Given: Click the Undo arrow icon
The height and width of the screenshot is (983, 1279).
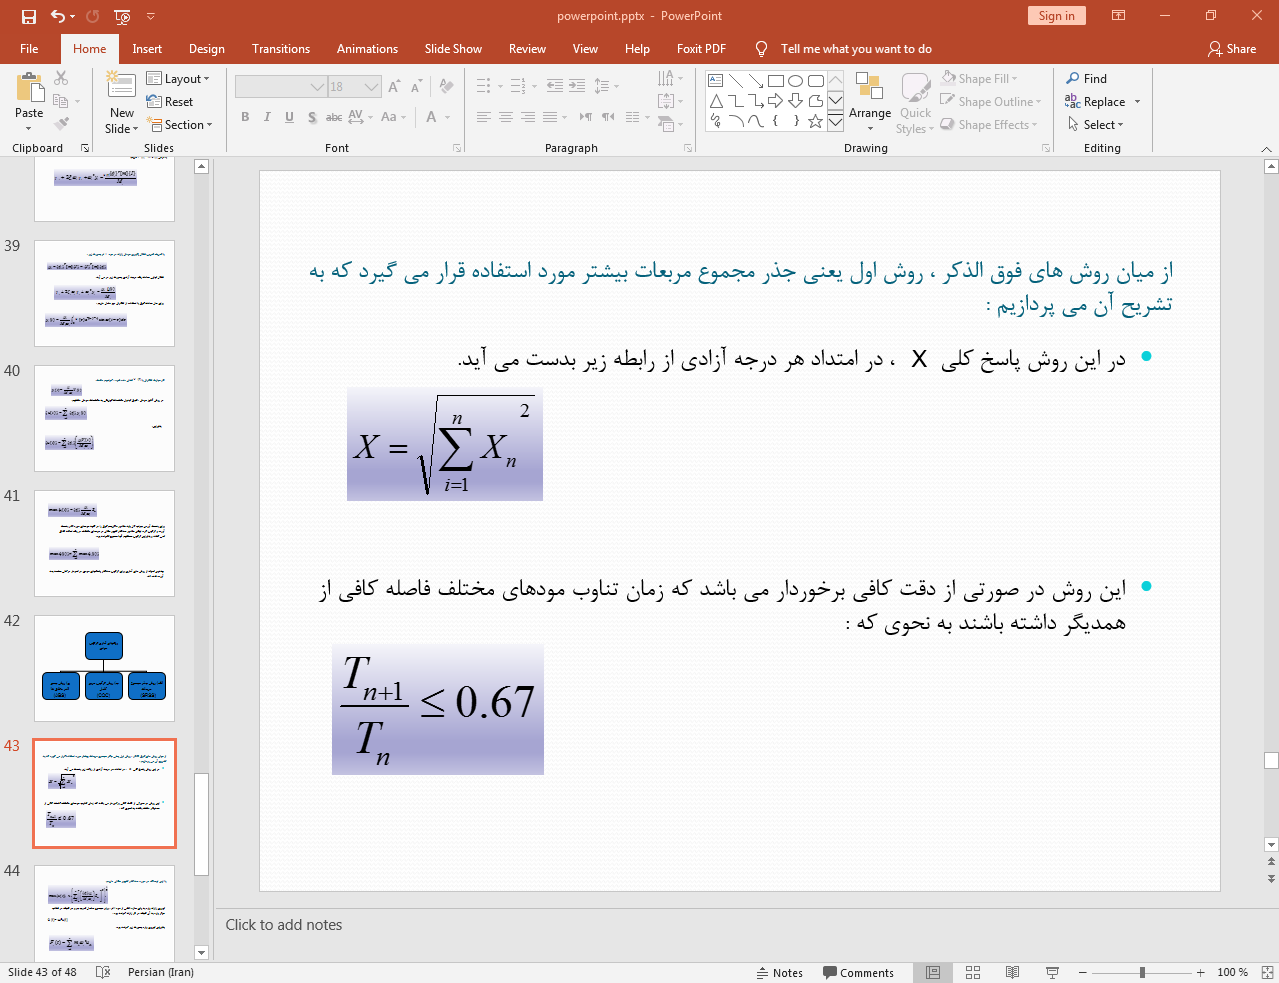Looking at the screenshot, I should pos(58,16).
